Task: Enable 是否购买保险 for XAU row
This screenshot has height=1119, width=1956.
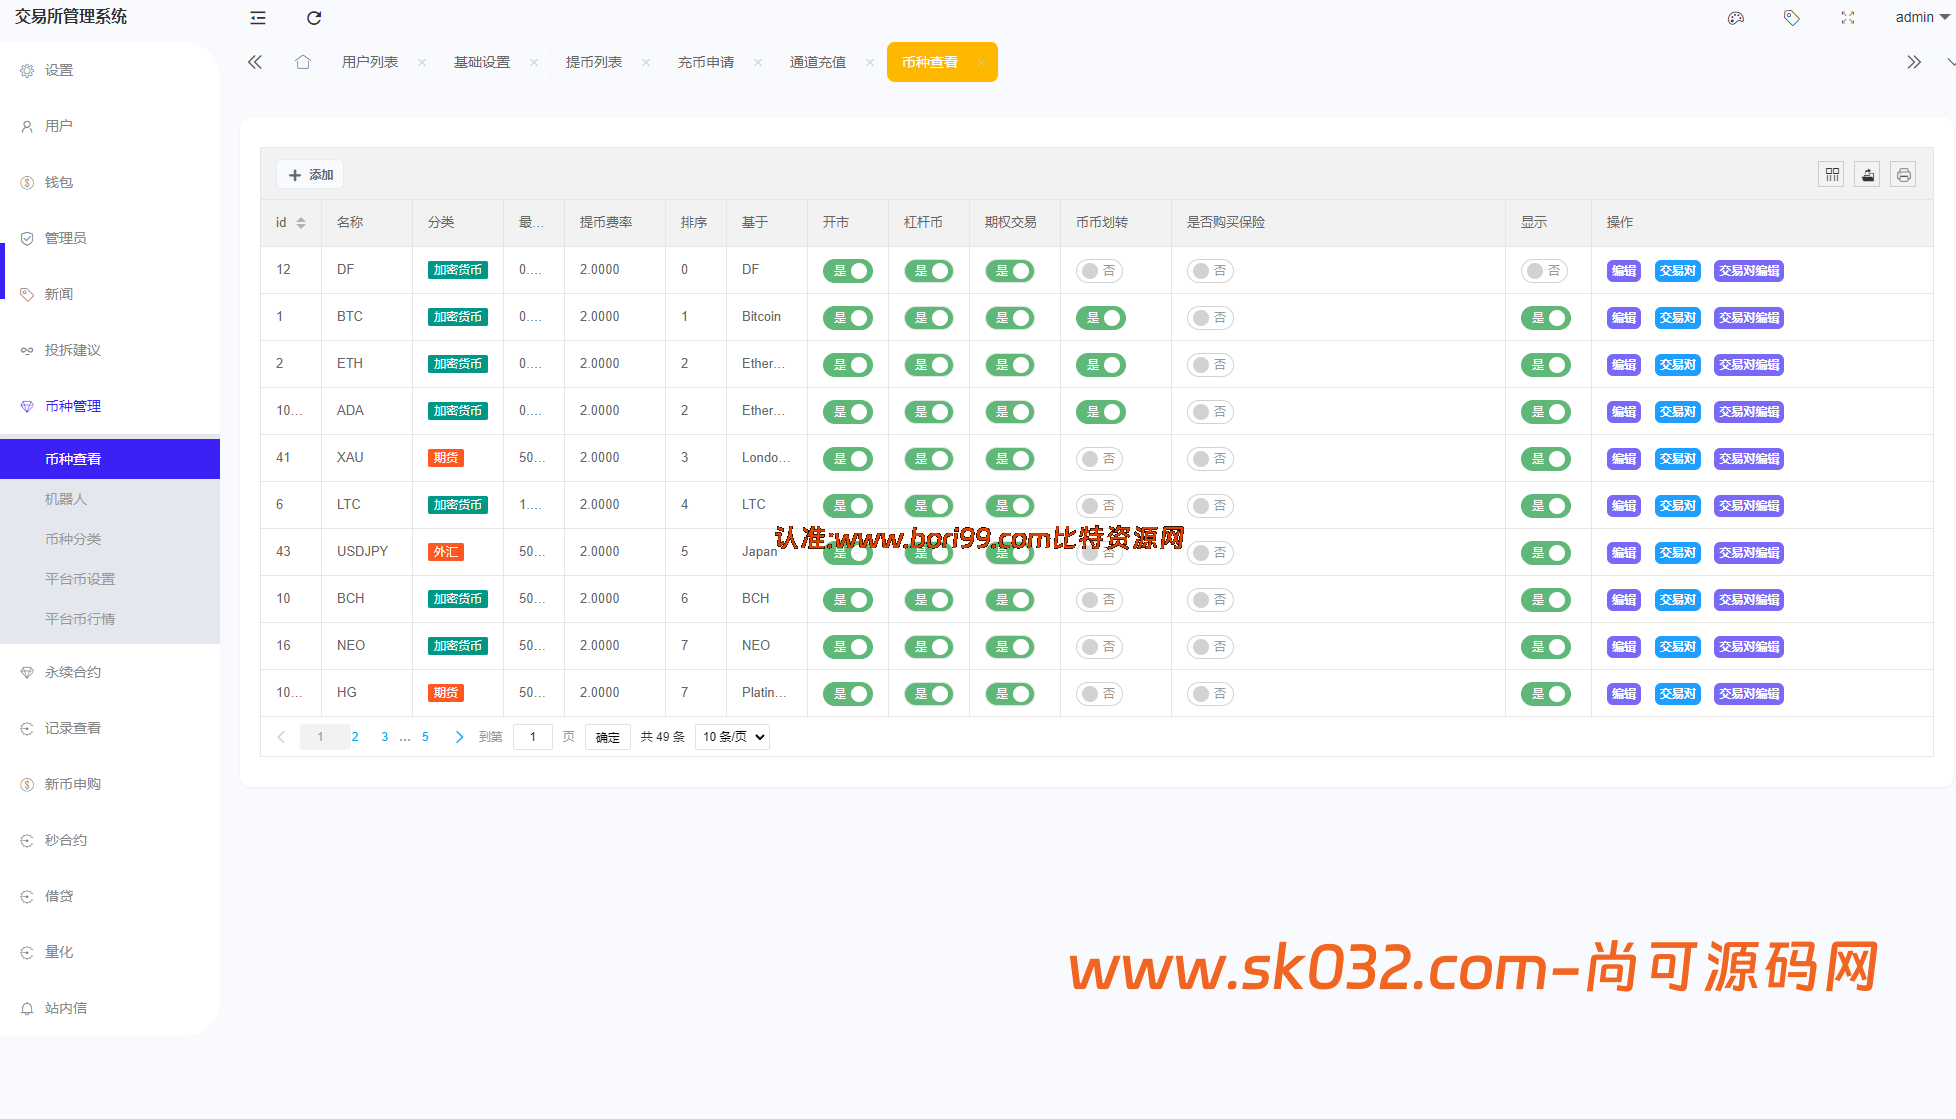Action: (1210, 458)
